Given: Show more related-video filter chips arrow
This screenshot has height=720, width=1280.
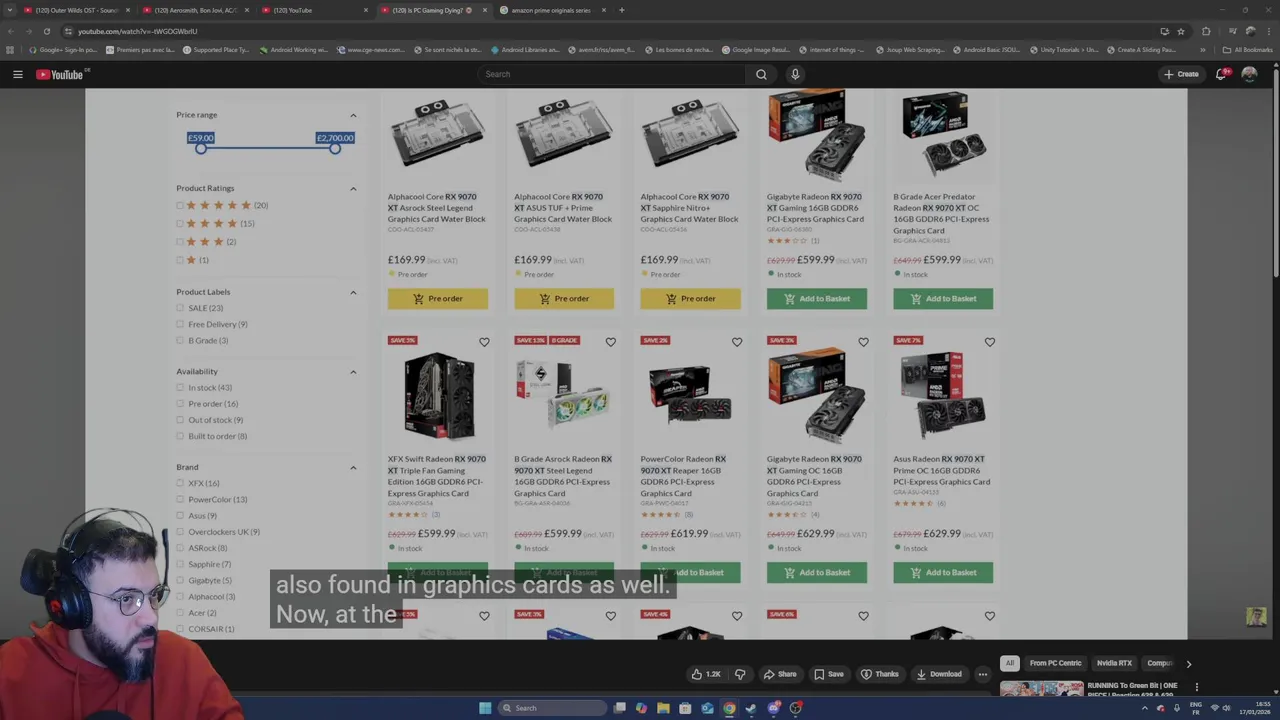Looking at the screenshot, I should [1188, 663].
